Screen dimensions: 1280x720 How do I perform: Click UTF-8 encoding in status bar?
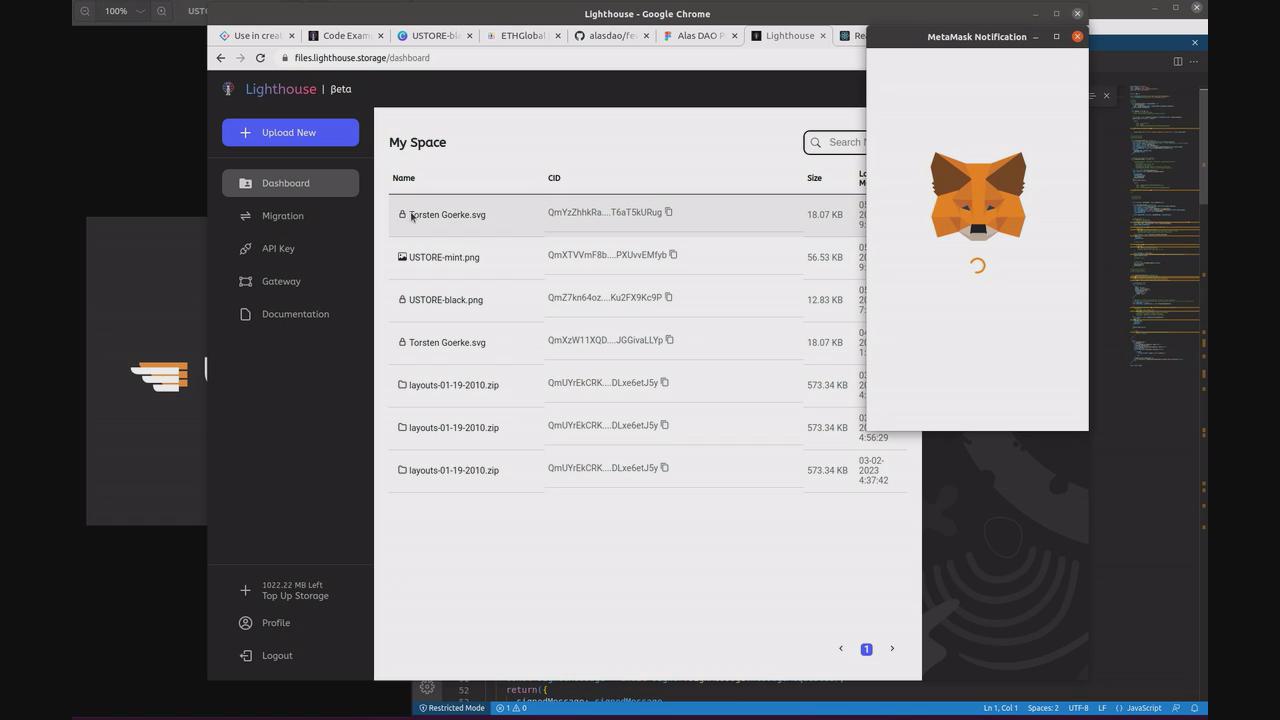1078,708
